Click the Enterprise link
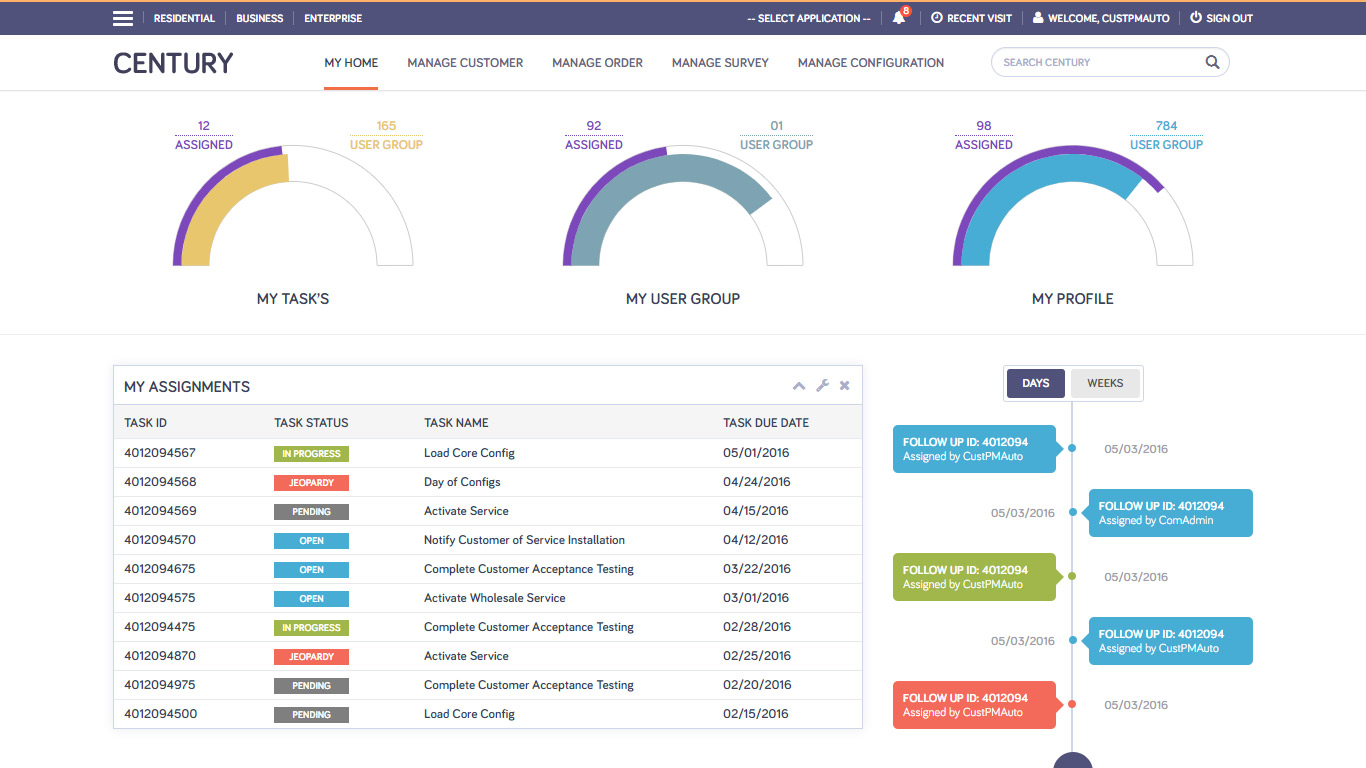Image resolution: width=1366 pixels, height=768 pixels. [x=333, y=18]
